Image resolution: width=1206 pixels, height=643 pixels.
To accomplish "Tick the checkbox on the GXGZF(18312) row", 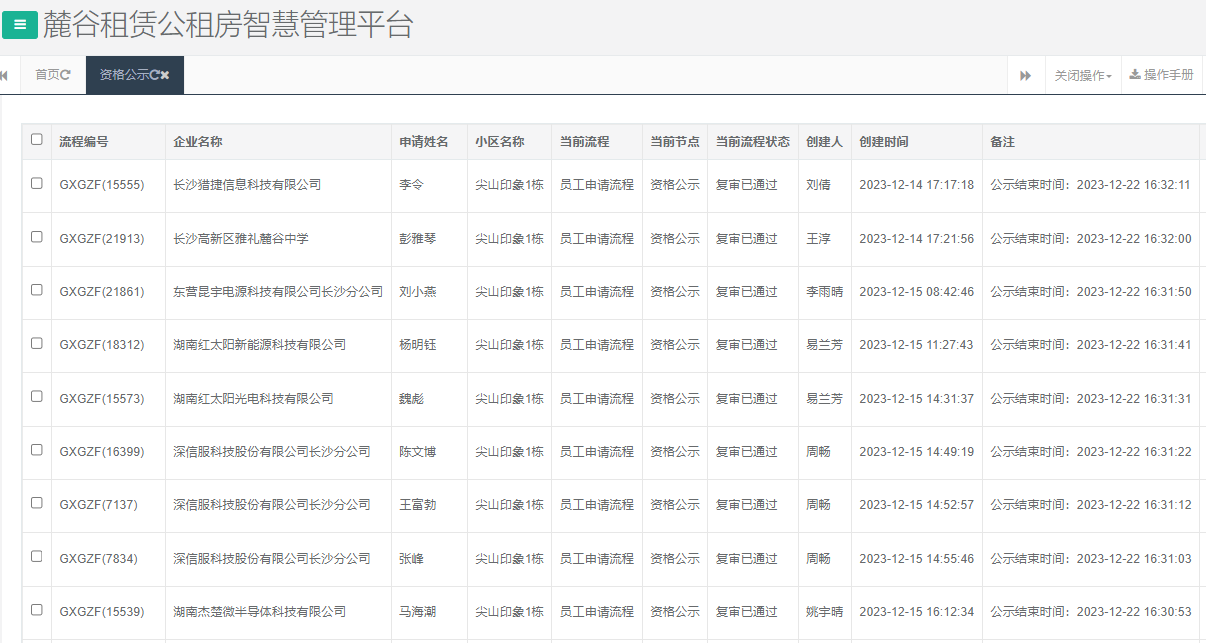I will (x=37, y=345).
